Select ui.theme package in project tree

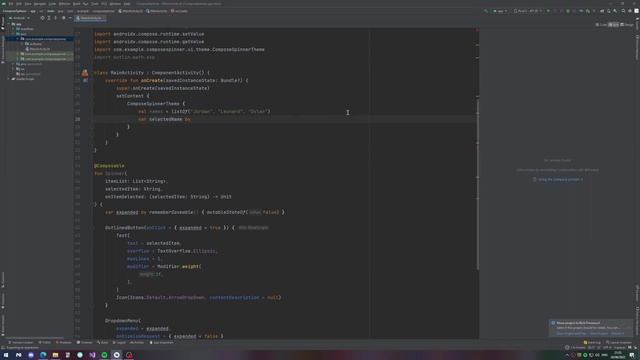tap(36, 44)
